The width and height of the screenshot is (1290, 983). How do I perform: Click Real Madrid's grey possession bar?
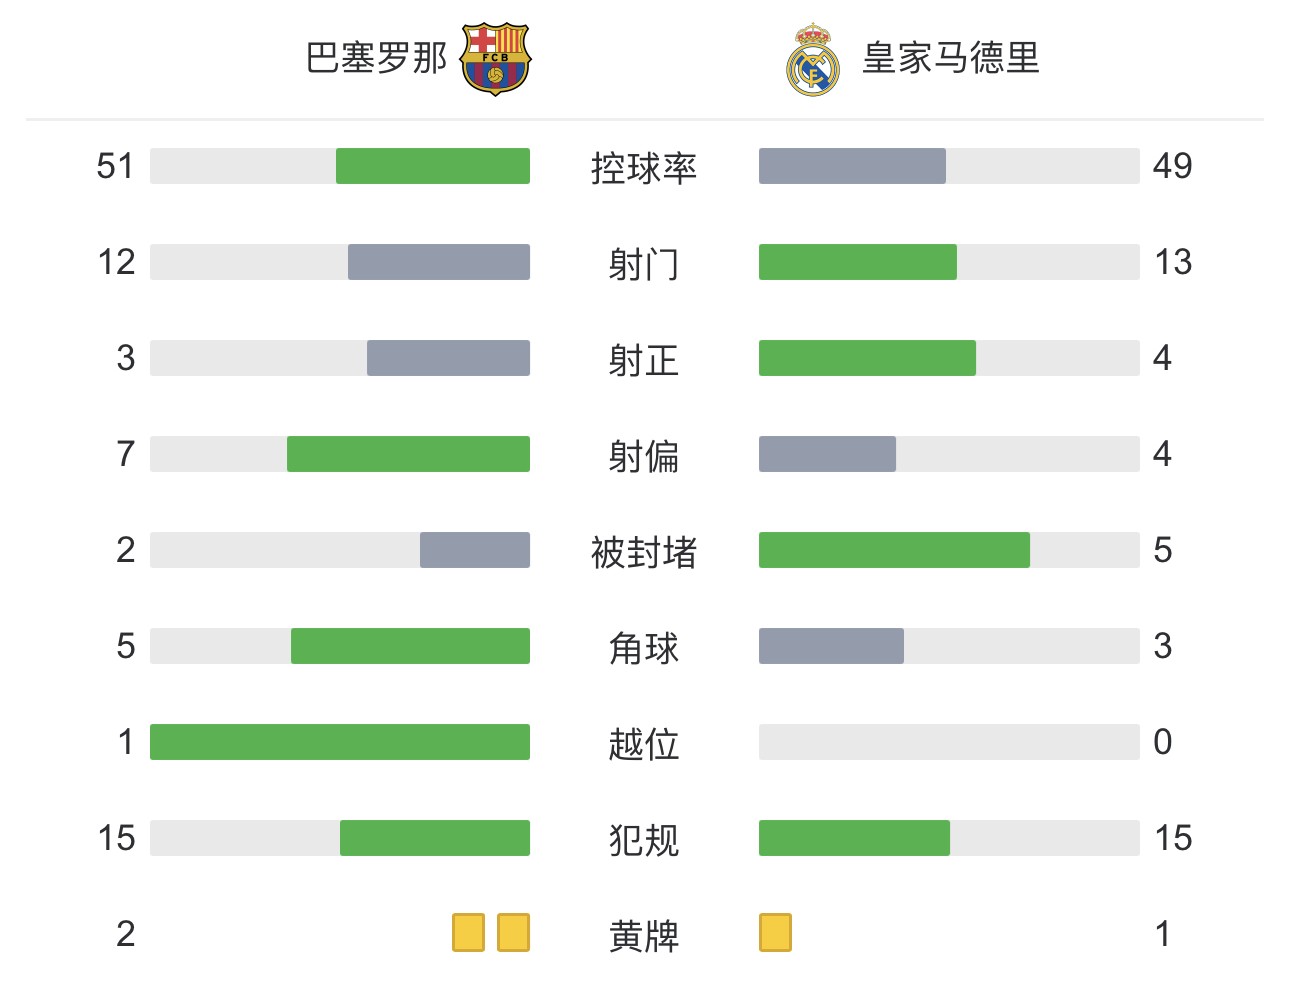pyautogui.click(x=852, y=166)
